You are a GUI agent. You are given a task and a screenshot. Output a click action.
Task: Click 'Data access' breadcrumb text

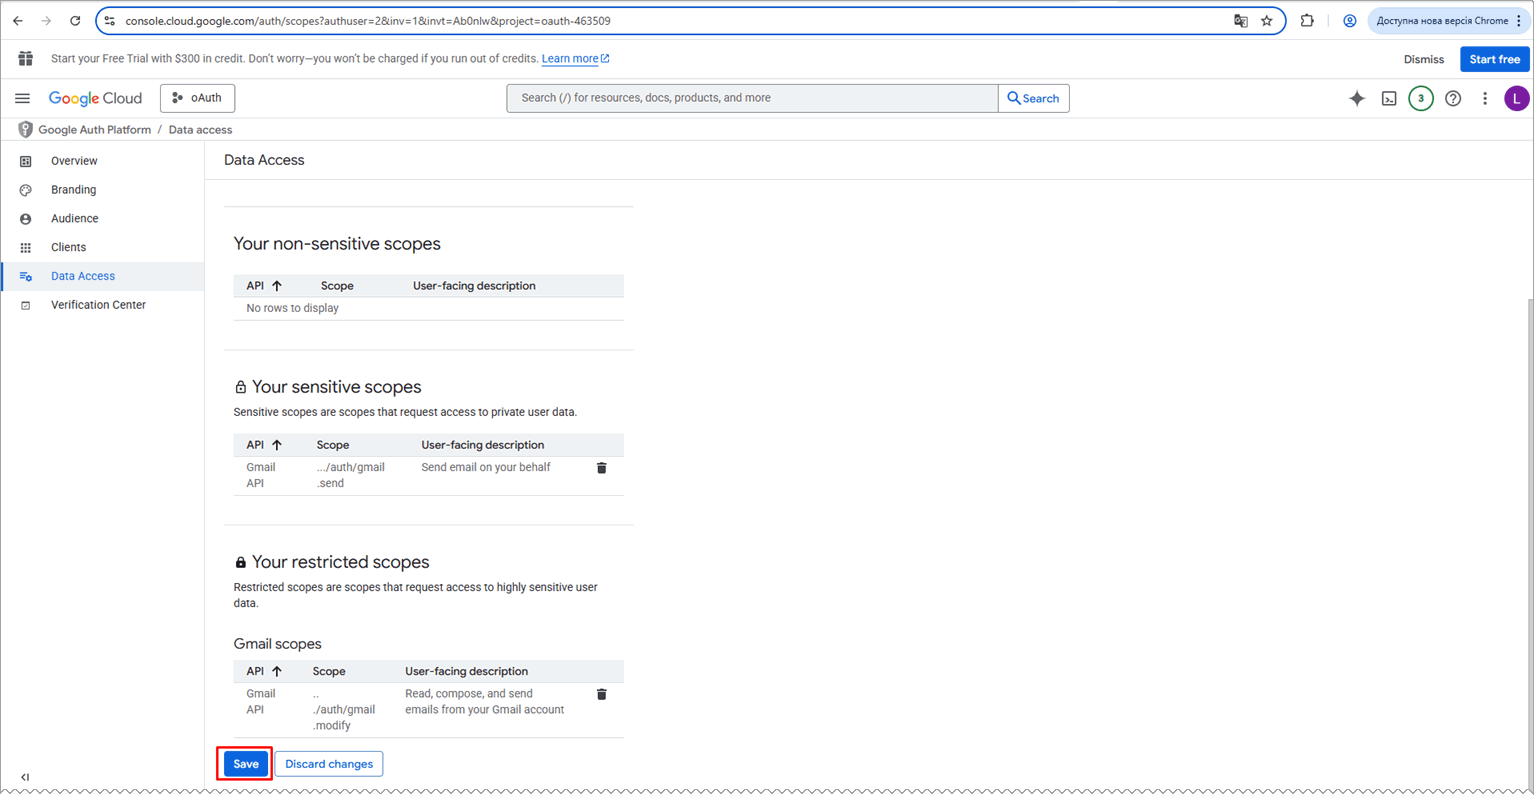[x=200, y=130]
